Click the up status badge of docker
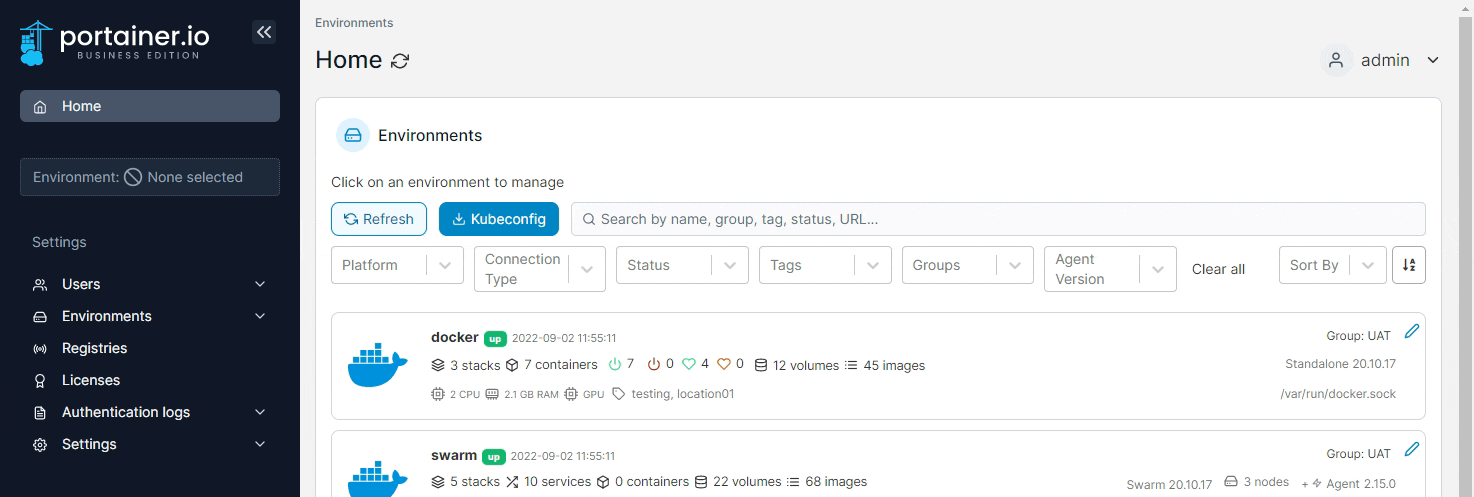The width and height of the screenshot is (1474, 497). pos(495,338)
